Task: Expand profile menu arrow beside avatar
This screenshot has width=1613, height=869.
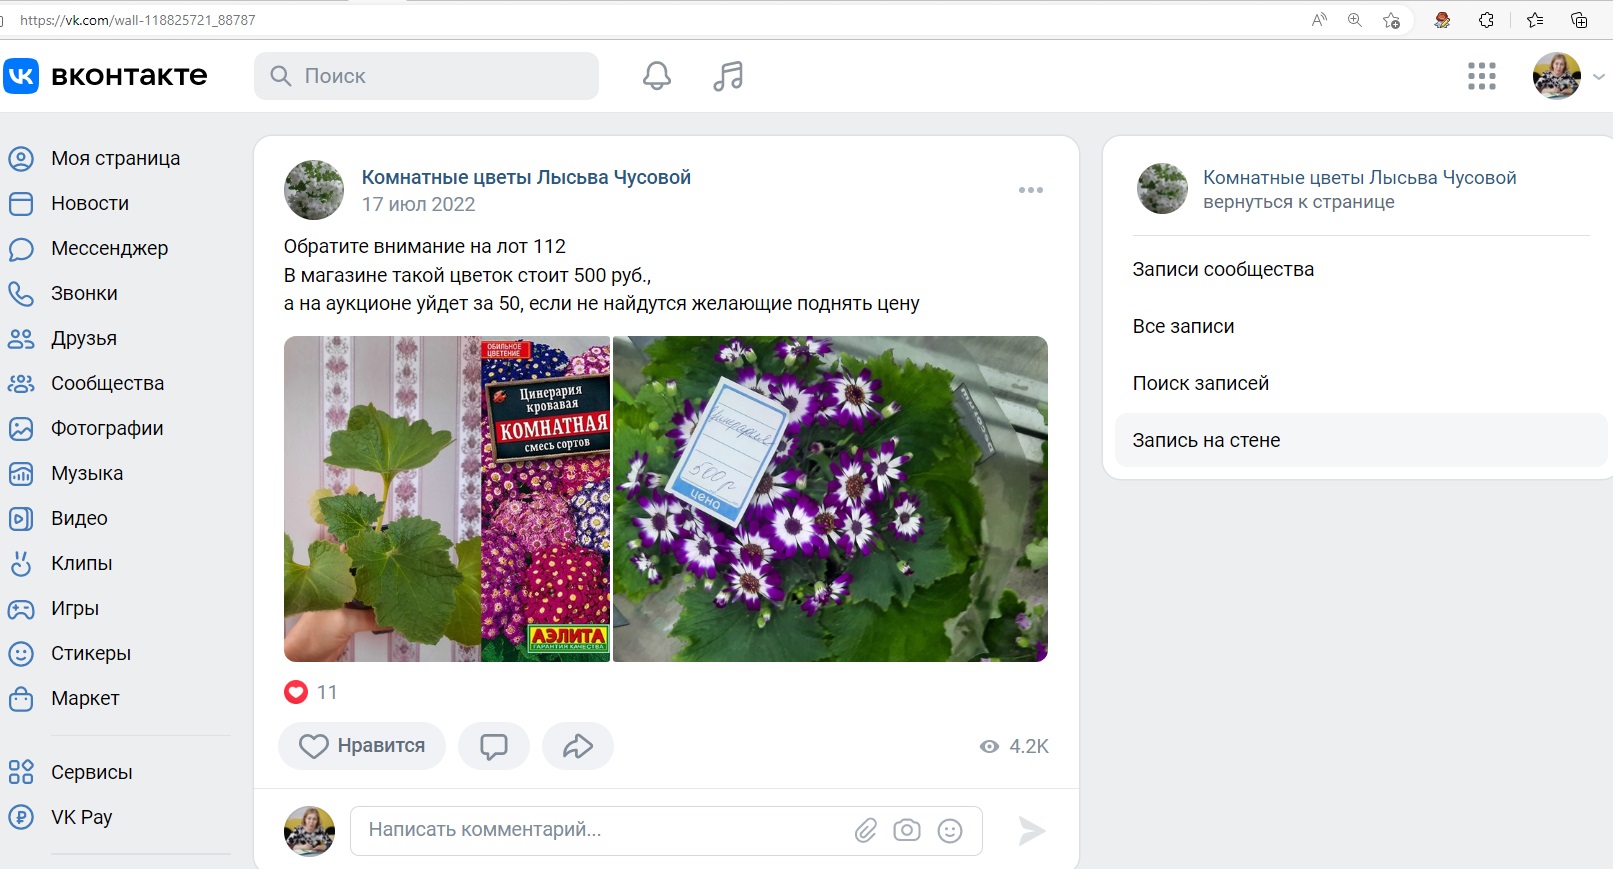Action: (1598, 77)
